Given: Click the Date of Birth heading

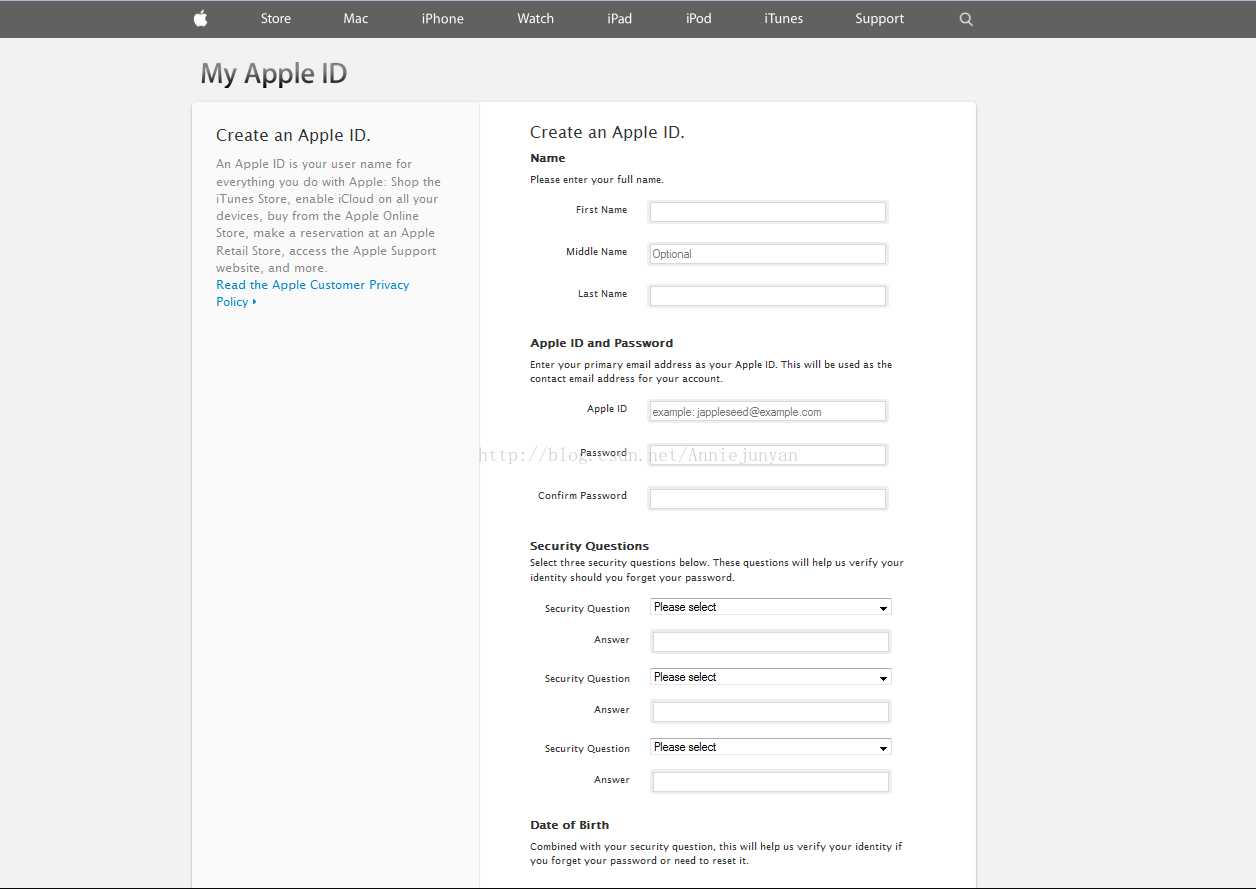Looking at the screenshot, I should coord(570,825).
